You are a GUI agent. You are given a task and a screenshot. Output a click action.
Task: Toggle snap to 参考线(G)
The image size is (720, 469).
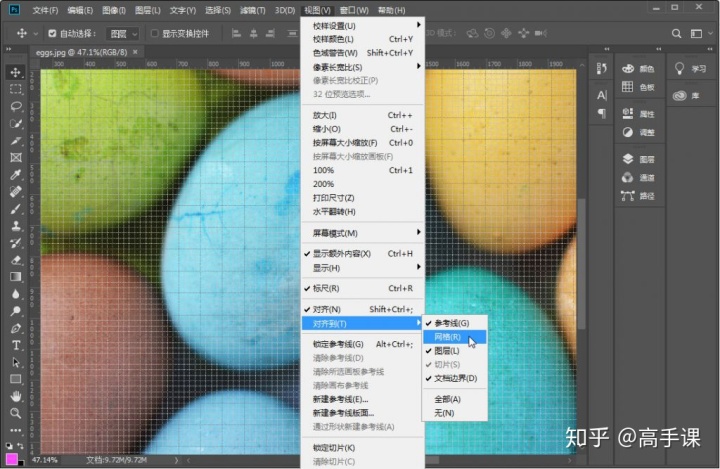pyautogui.click(x=454, y=323)
